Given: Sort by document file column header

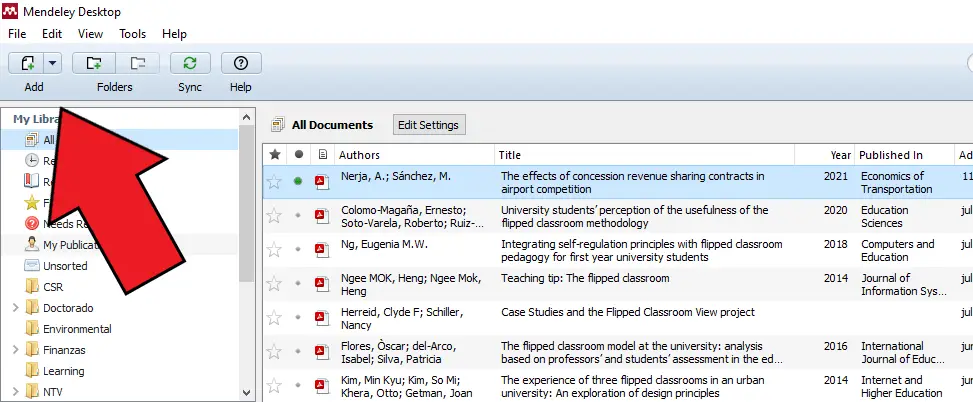Looking at the screenshot, I should (322, 155).
